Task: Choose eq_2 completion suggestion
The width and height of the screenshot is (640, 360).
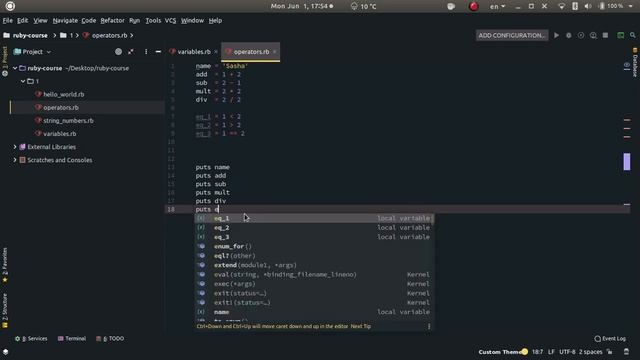Action: click(x=313, y=228)
